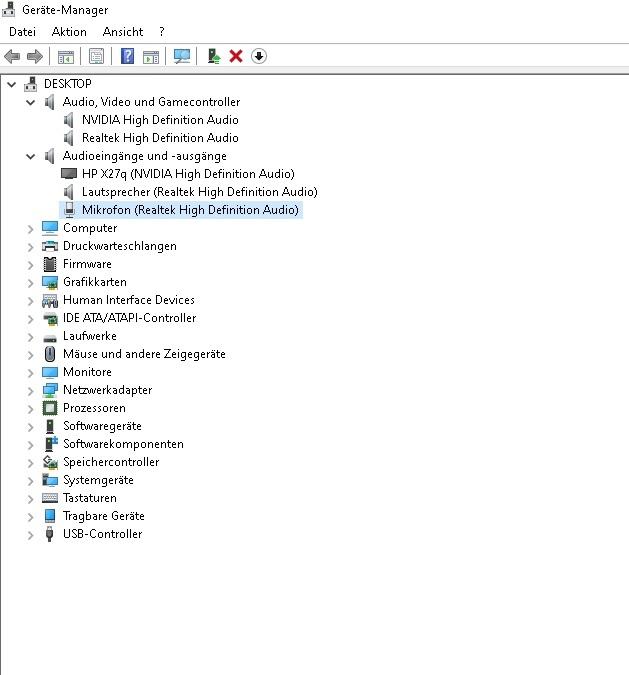Select NVIDIA High Definition Audio device
The height and width of the screenshot is (675, 629).
tap(160, 120)
